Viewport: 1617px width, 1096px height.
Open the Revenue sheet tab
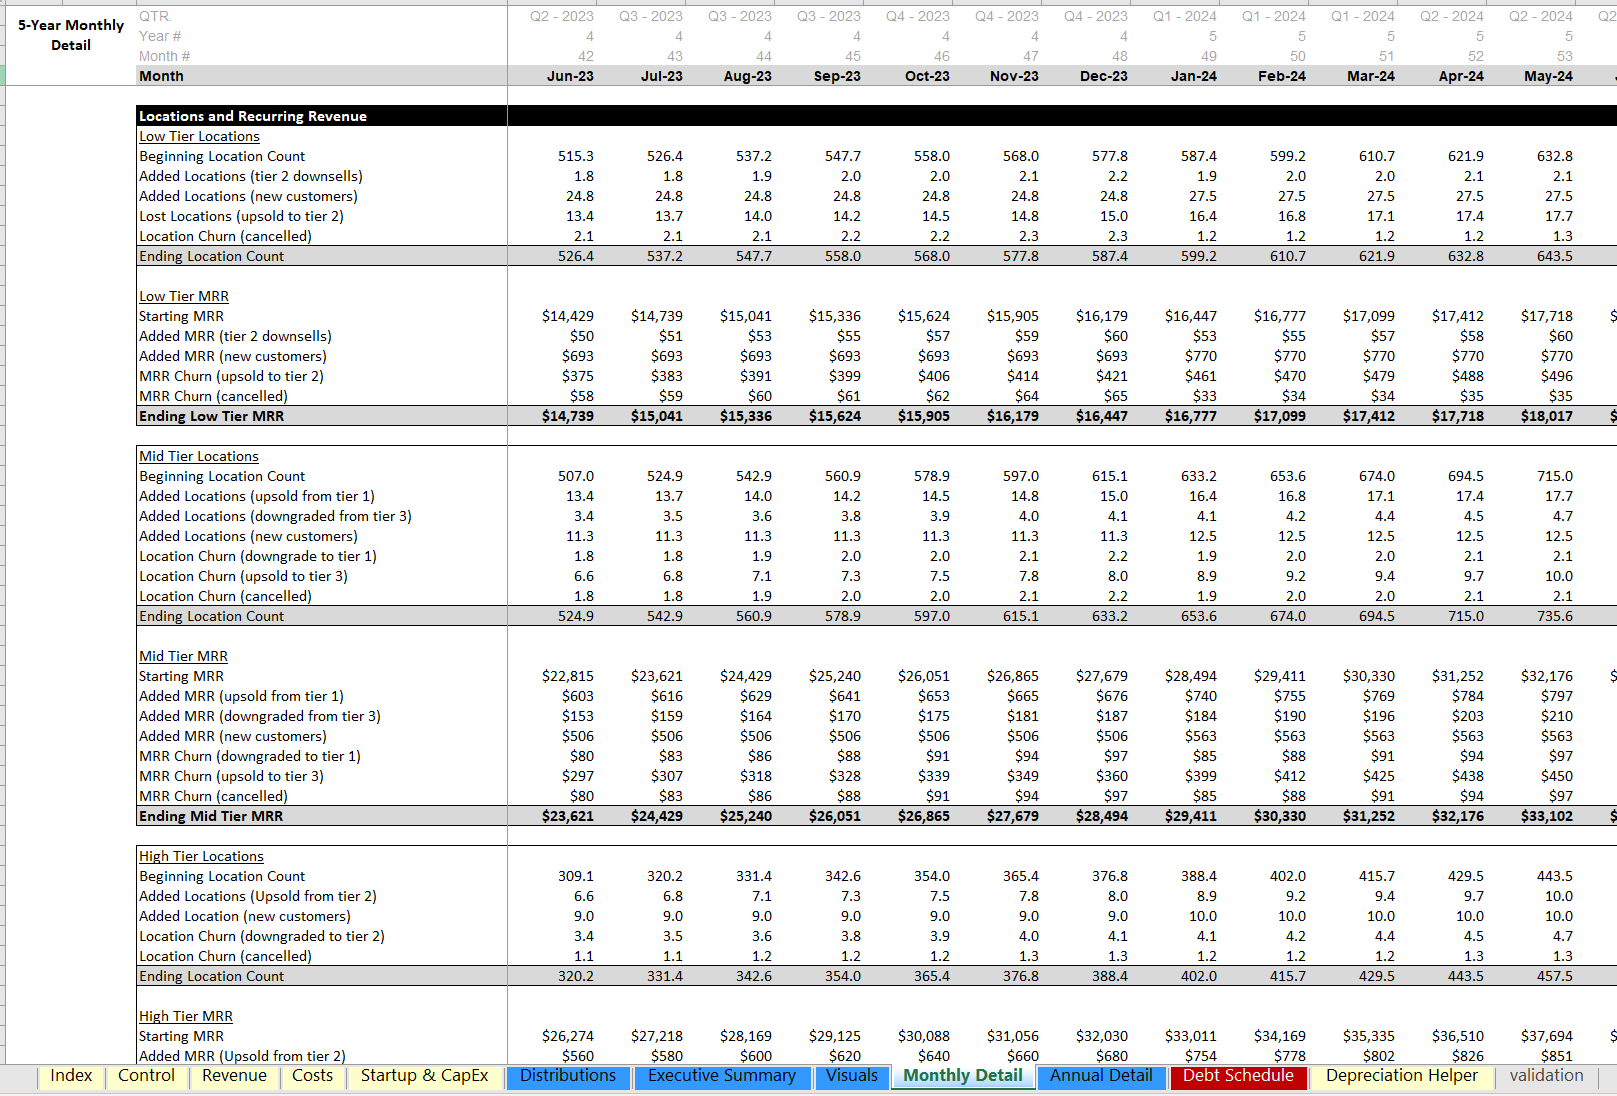[x=234, y=1076]
